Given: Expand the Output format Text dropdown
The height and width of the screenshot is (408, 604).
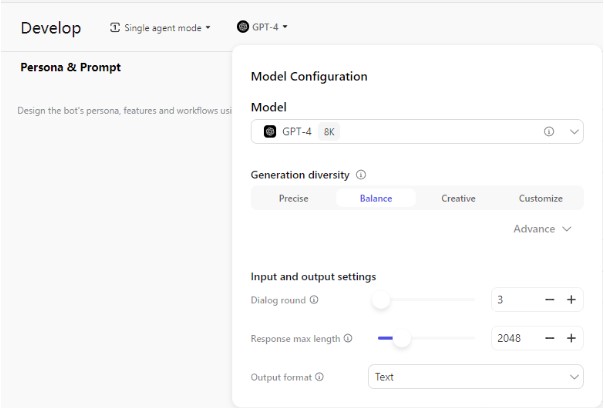Looking at the screenshot, I should point(476,377).
